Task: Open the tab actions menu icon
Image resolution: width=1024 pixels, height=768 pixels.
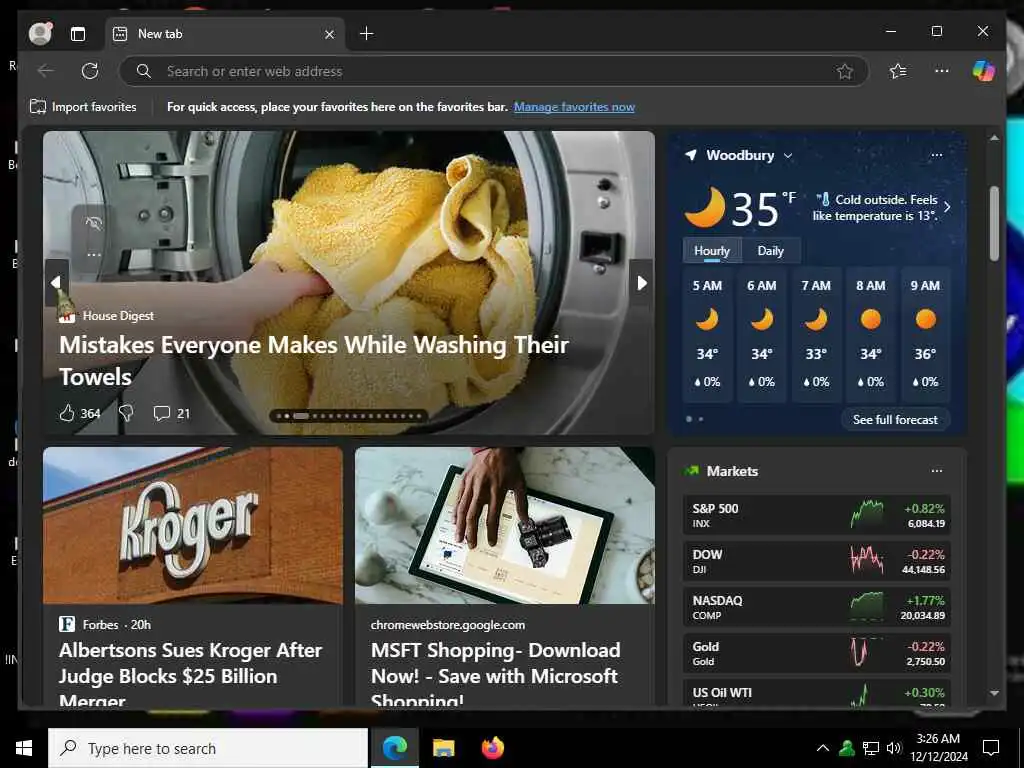Action: coord(78,34)
